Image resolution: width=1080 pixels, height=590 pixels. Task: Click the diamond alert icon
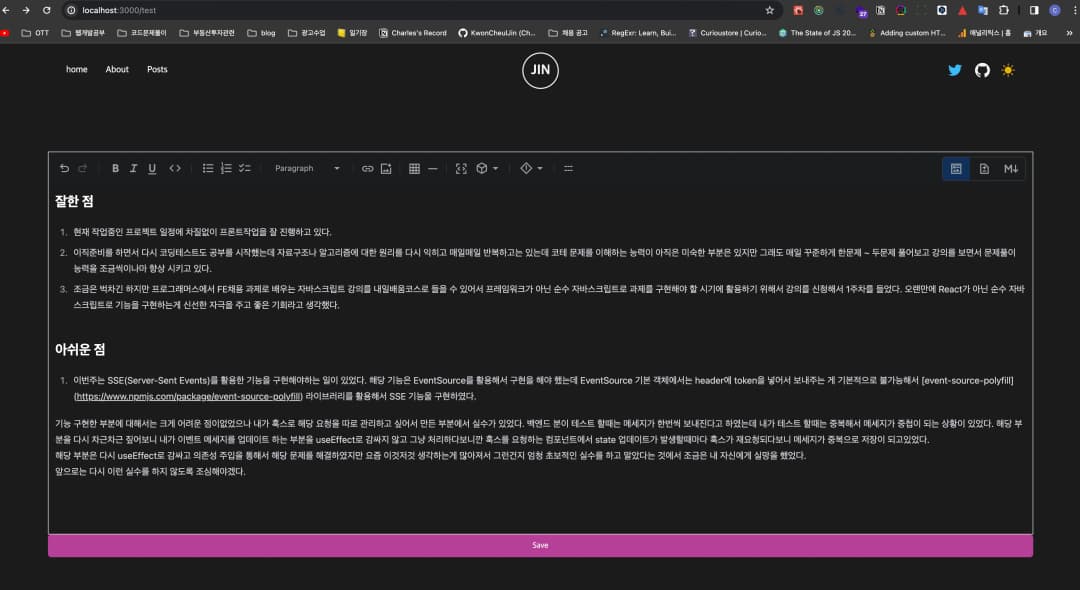tap(526, 169)
